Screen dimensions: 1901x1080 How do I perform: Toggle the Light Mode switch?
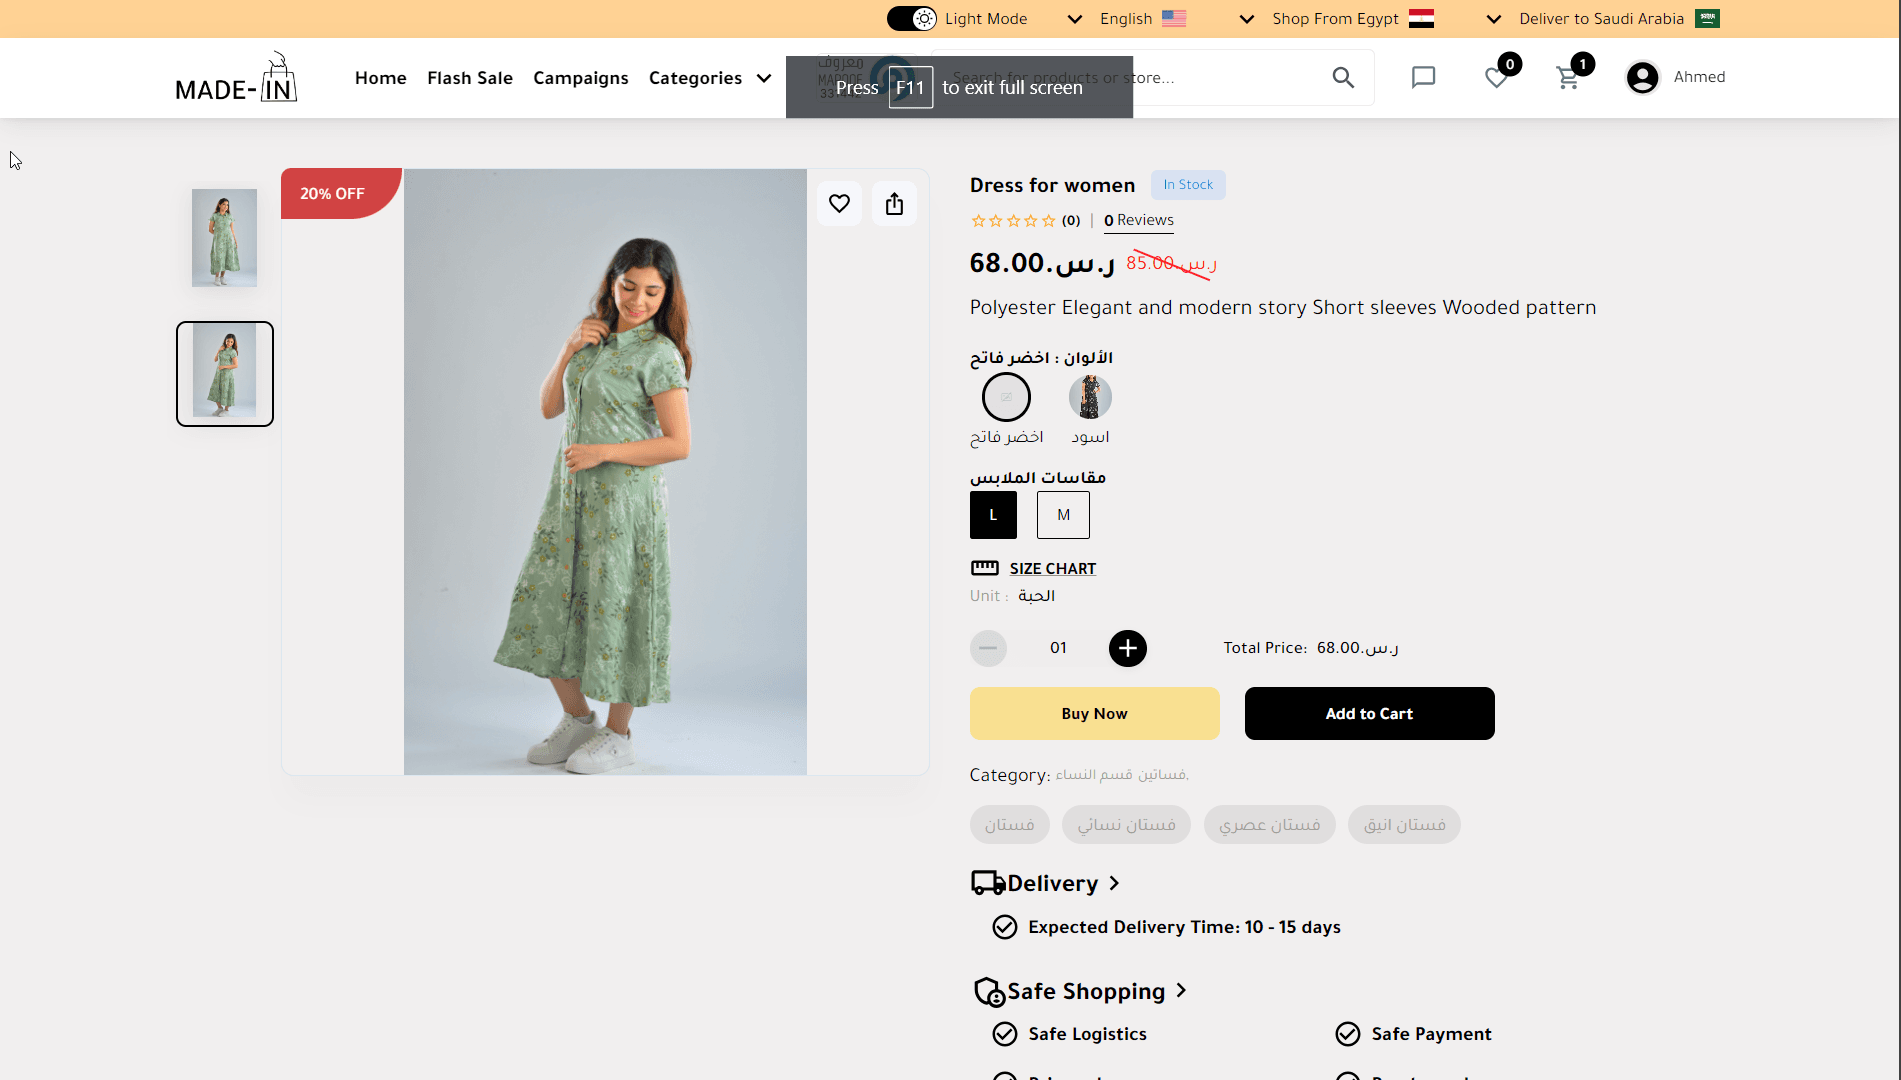911,19
